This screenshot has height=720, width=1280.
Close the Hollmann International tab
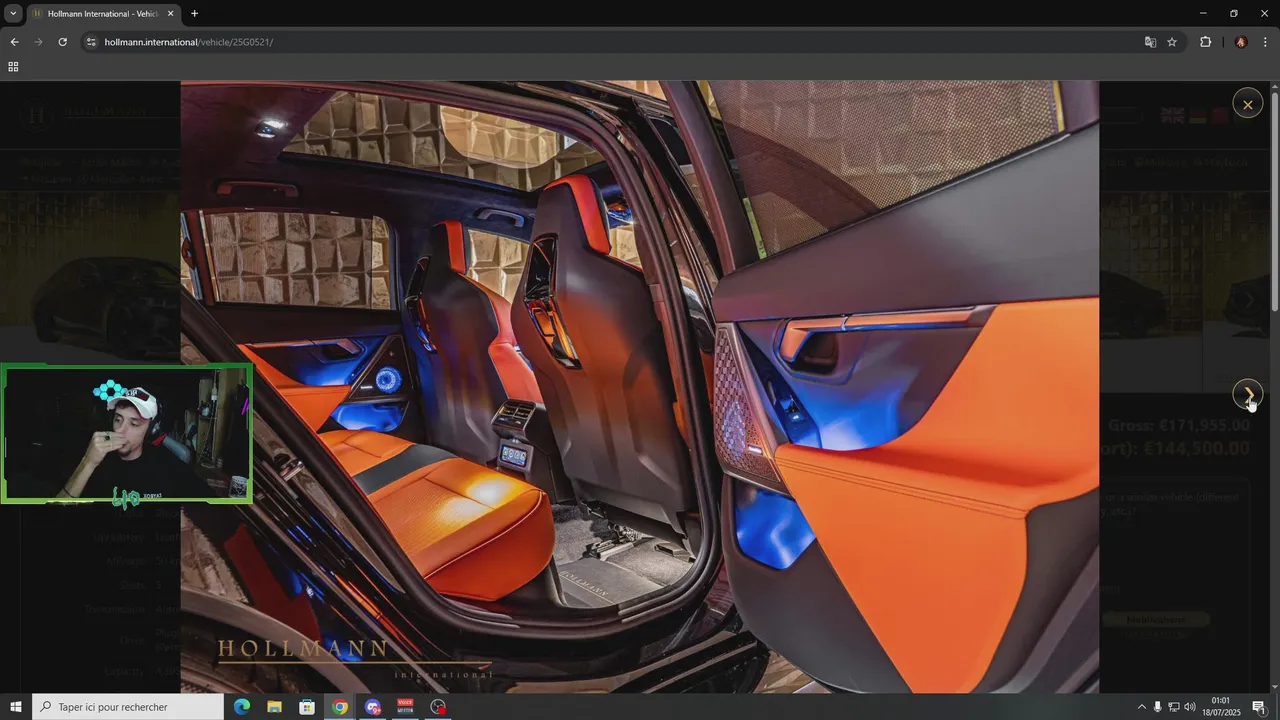coord(170,14)
